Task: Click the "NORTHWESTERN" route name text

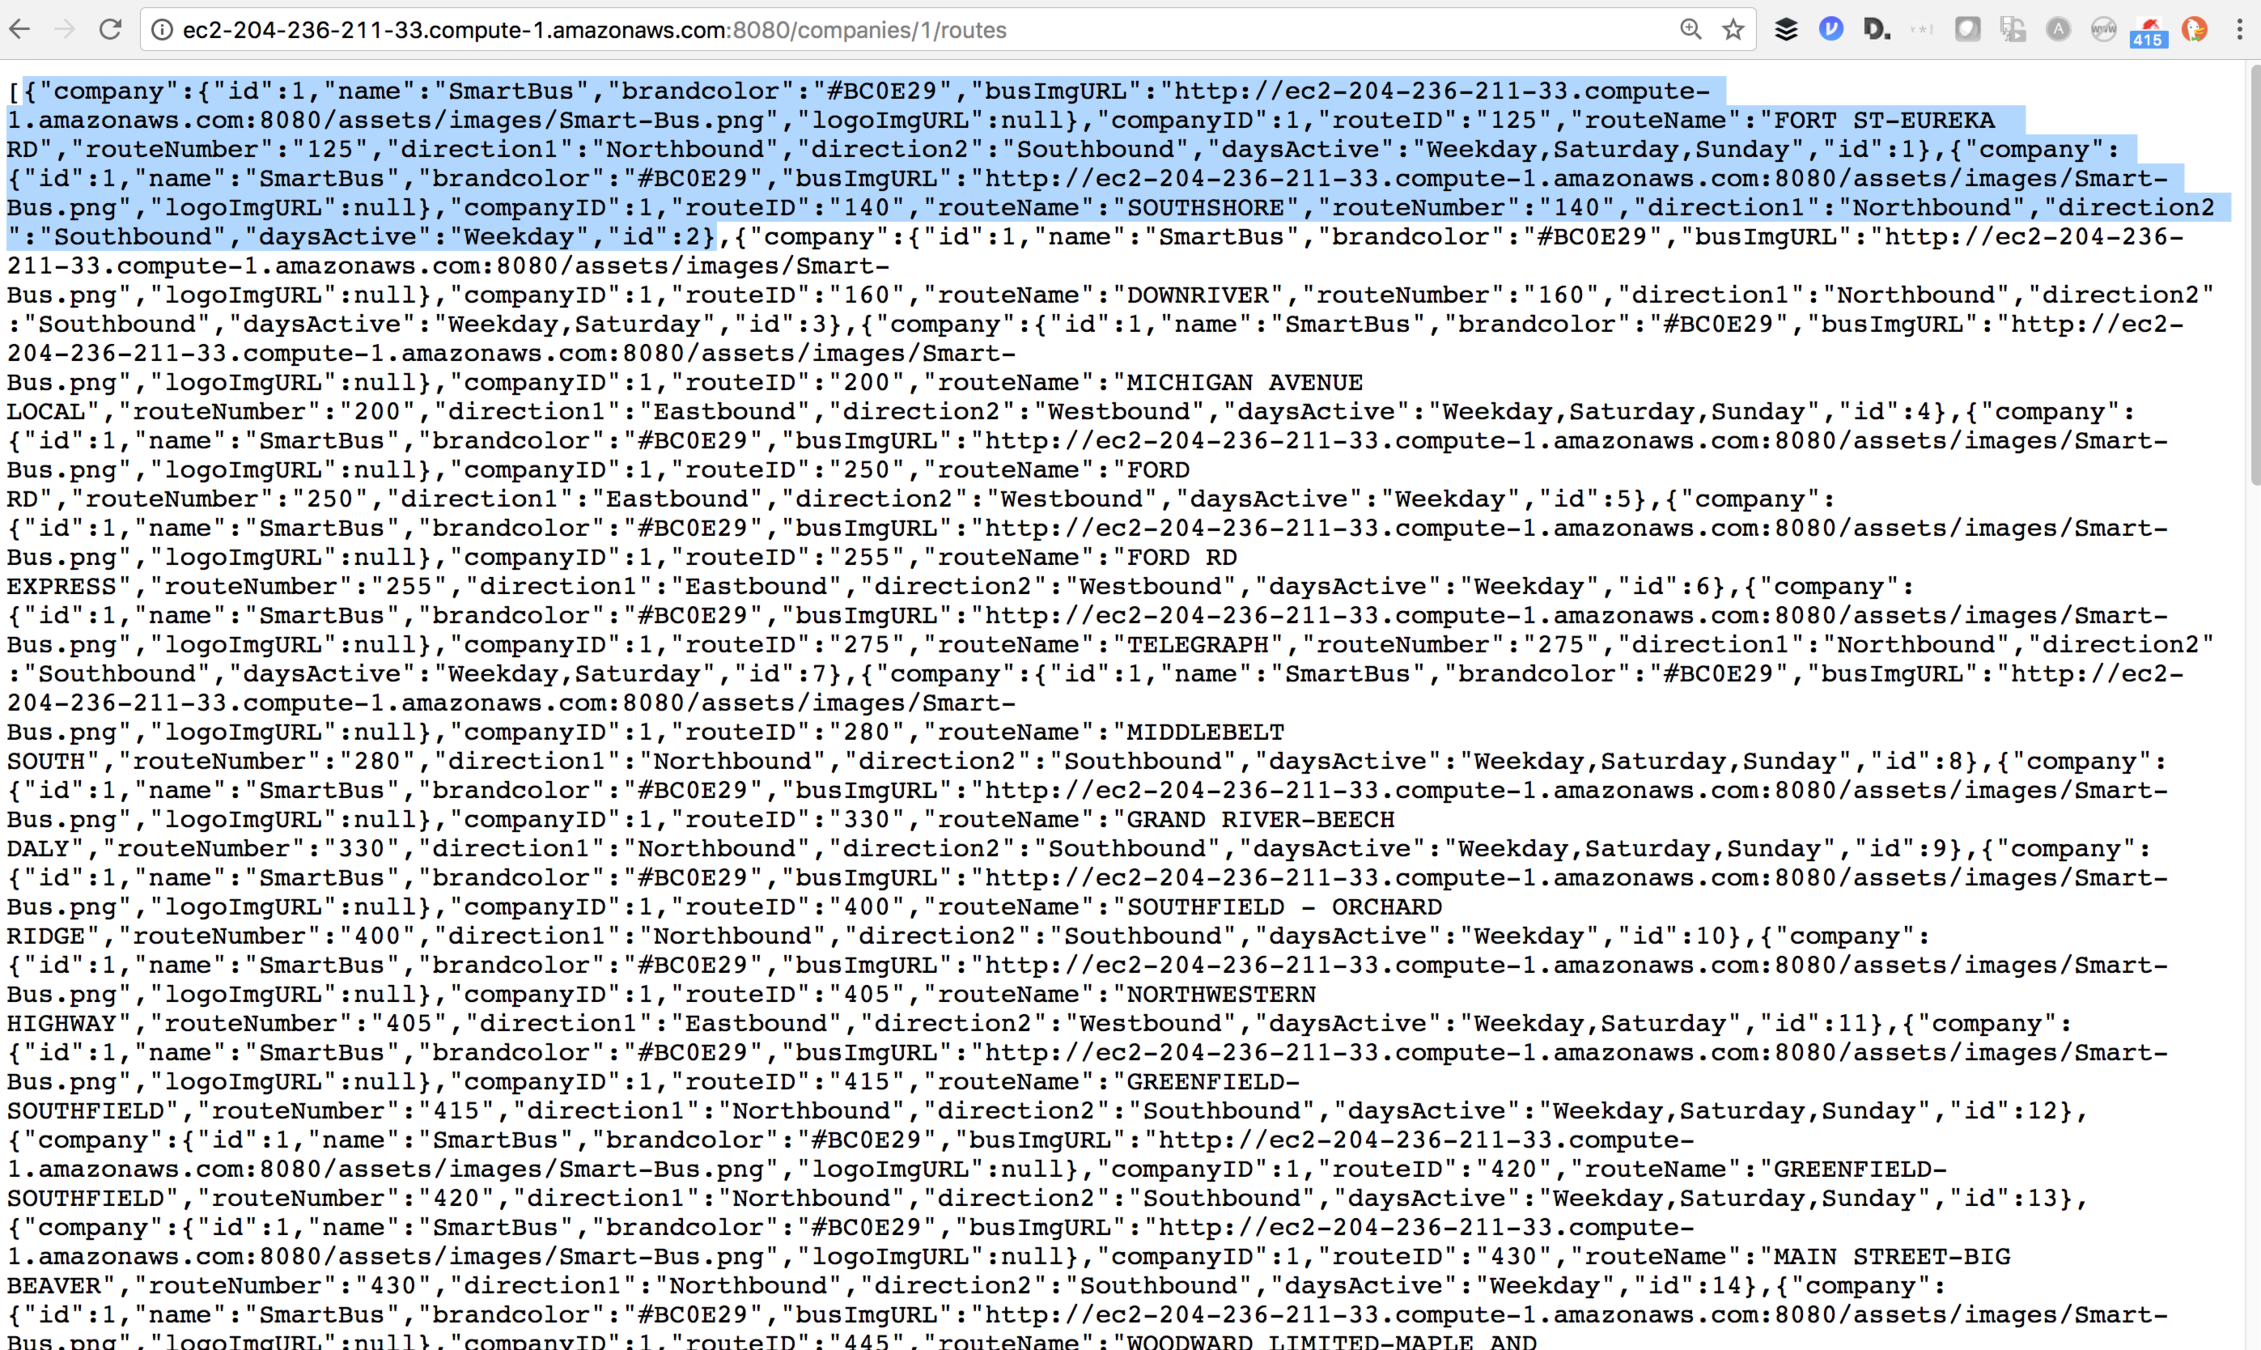Action: 1221,995
